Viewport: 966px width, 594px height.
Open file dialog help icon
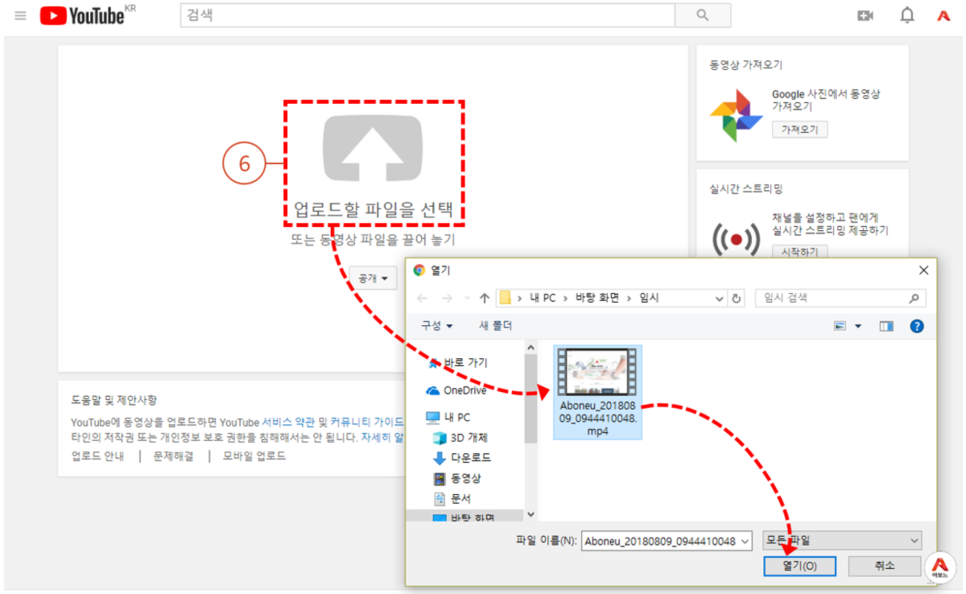(917, 326)
